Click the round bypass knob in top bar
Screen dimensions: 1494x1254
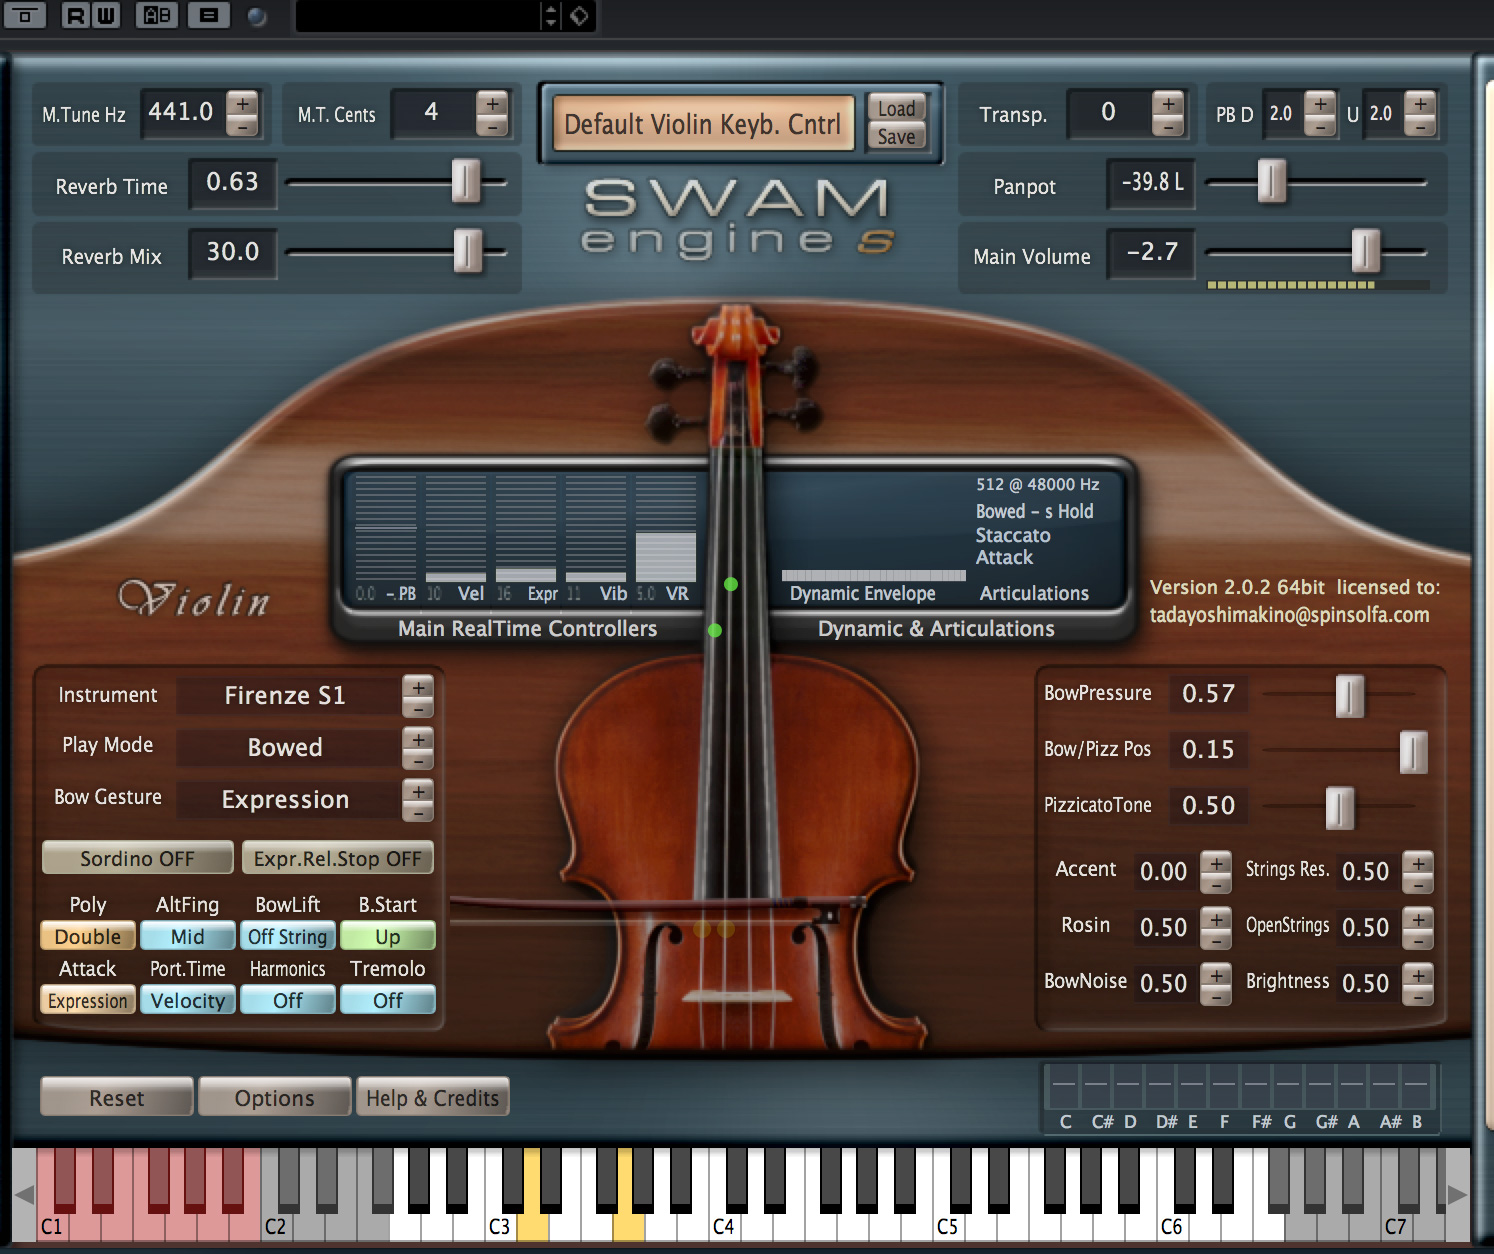[257, 16]
